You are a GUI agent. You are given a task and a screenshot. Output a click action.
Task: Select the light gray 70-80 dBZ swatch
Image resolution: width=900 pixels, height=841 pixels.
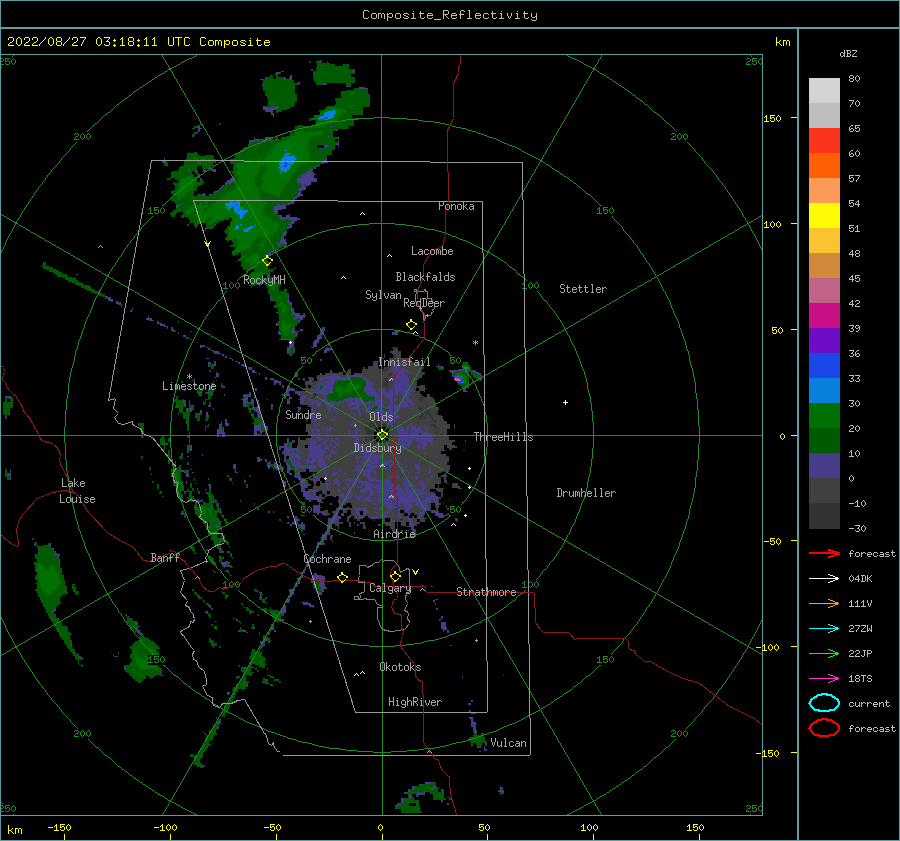pyautogui.click(x=824, y=91)
